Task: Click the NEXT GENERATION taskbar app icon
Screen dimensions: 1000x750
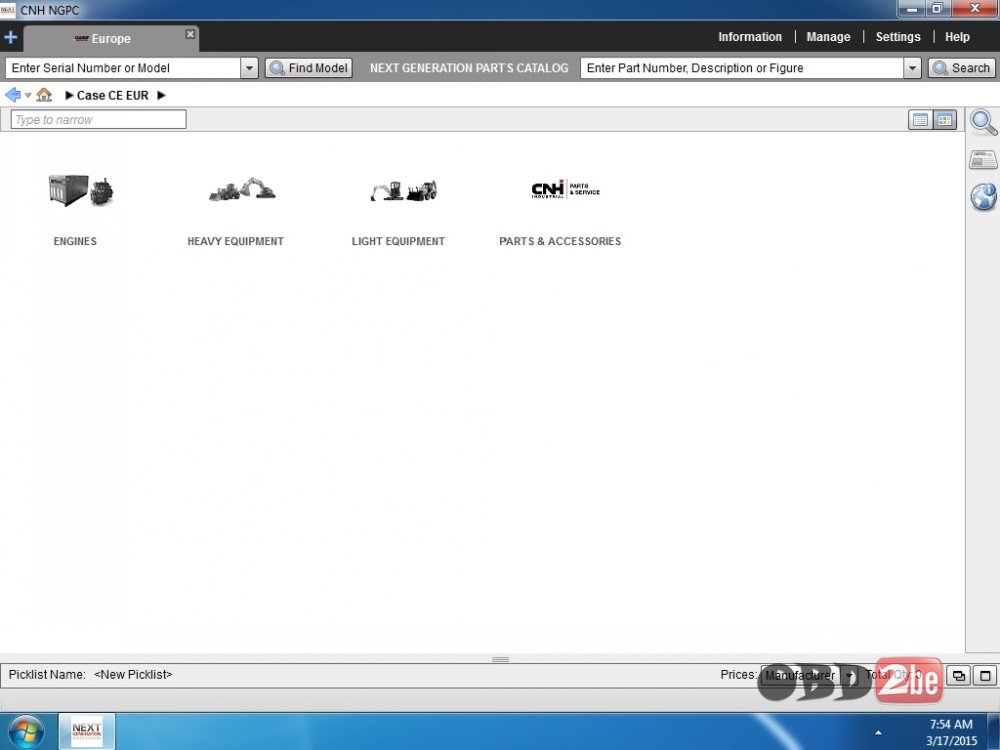Action: [x=87, y=731]
